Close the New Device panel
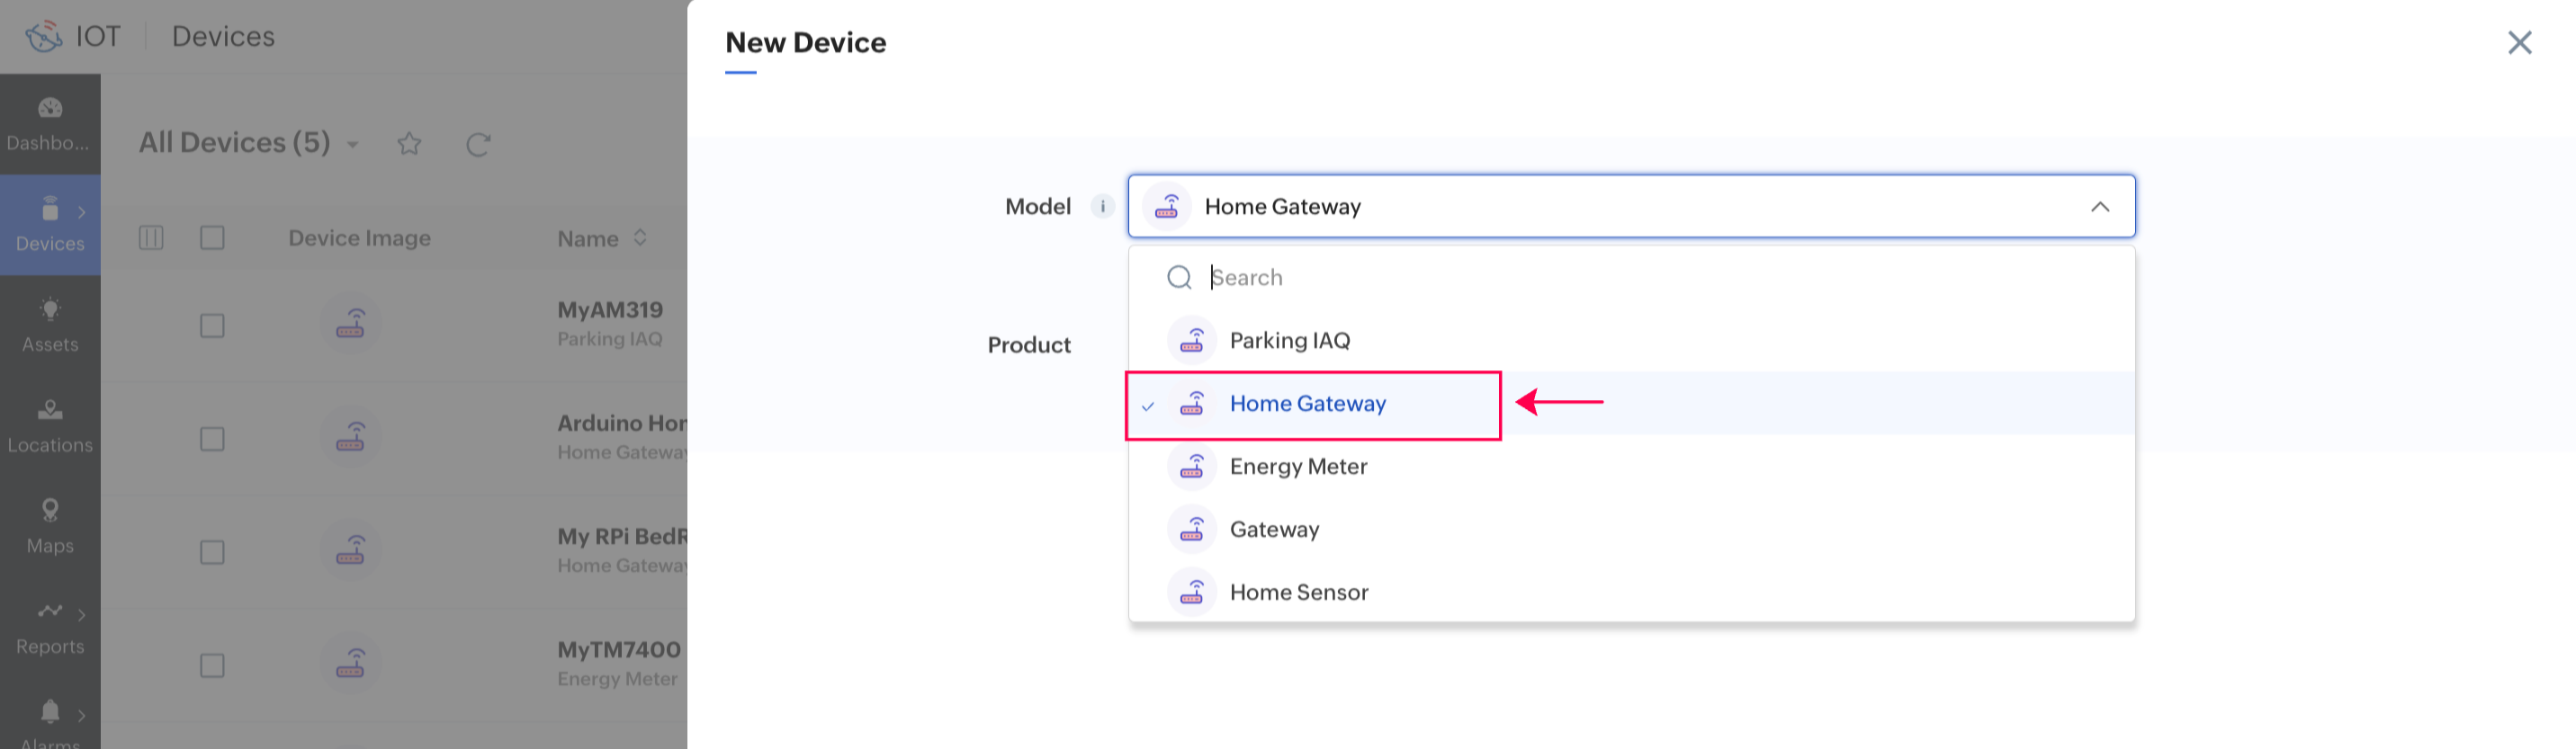The height and width of the screenshot is (749, 2576). coord(2519,42)
